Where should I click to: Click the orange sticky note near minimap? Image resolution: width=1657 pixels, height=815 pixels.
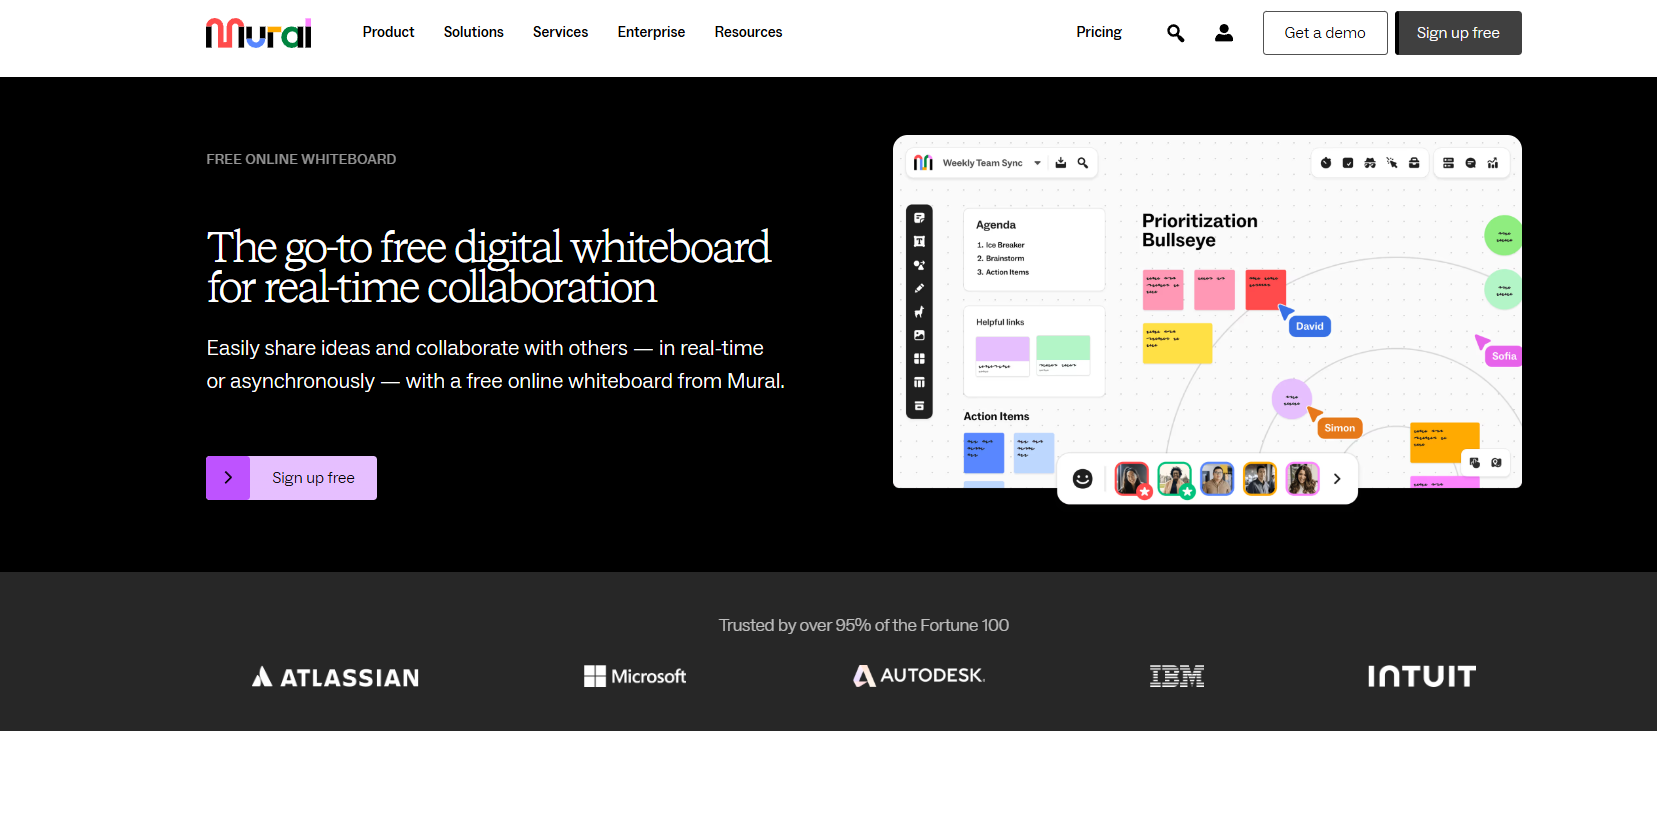coord(1445,442)
